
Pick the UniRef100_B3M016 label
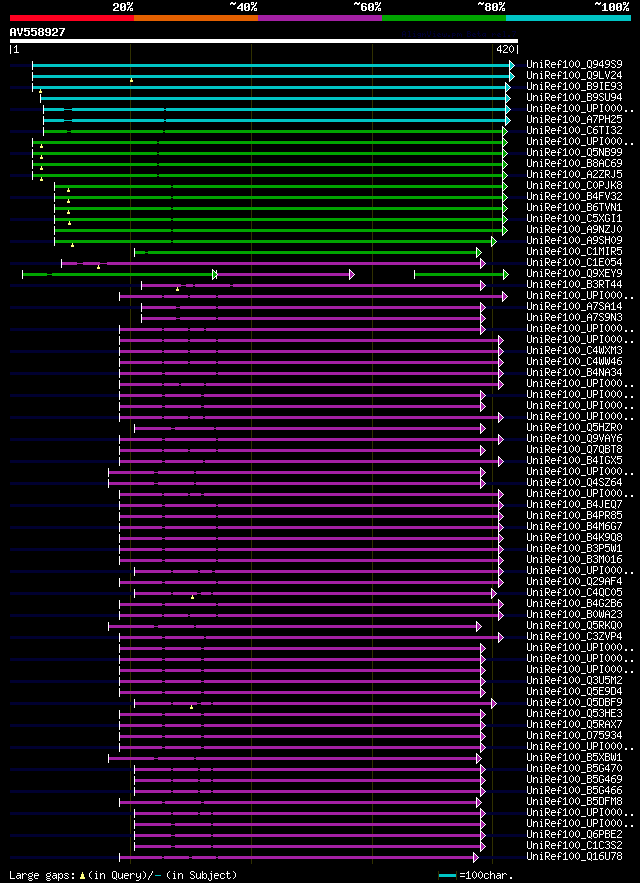(x=574, y=559)
